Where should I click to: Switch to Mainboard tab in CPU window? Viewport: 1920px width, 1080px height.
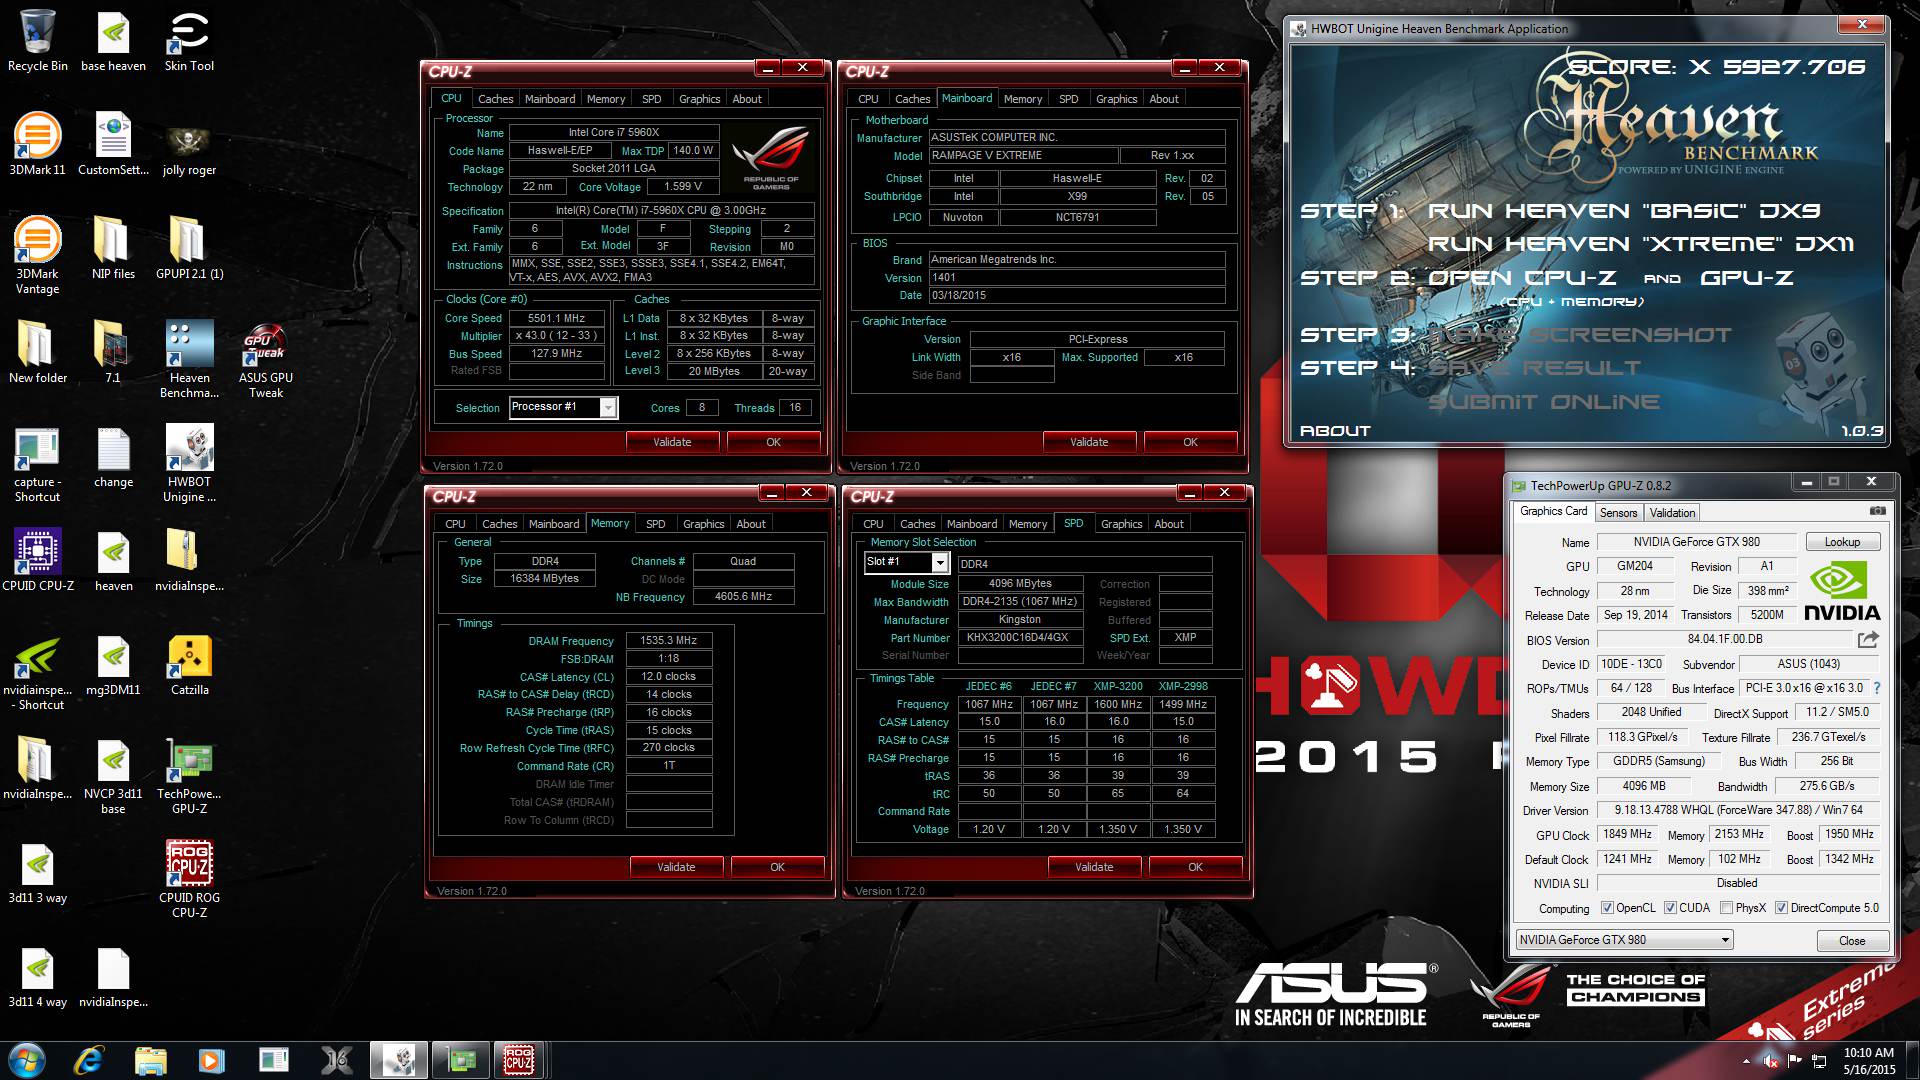pyautogui.click(x=550, y=99)
